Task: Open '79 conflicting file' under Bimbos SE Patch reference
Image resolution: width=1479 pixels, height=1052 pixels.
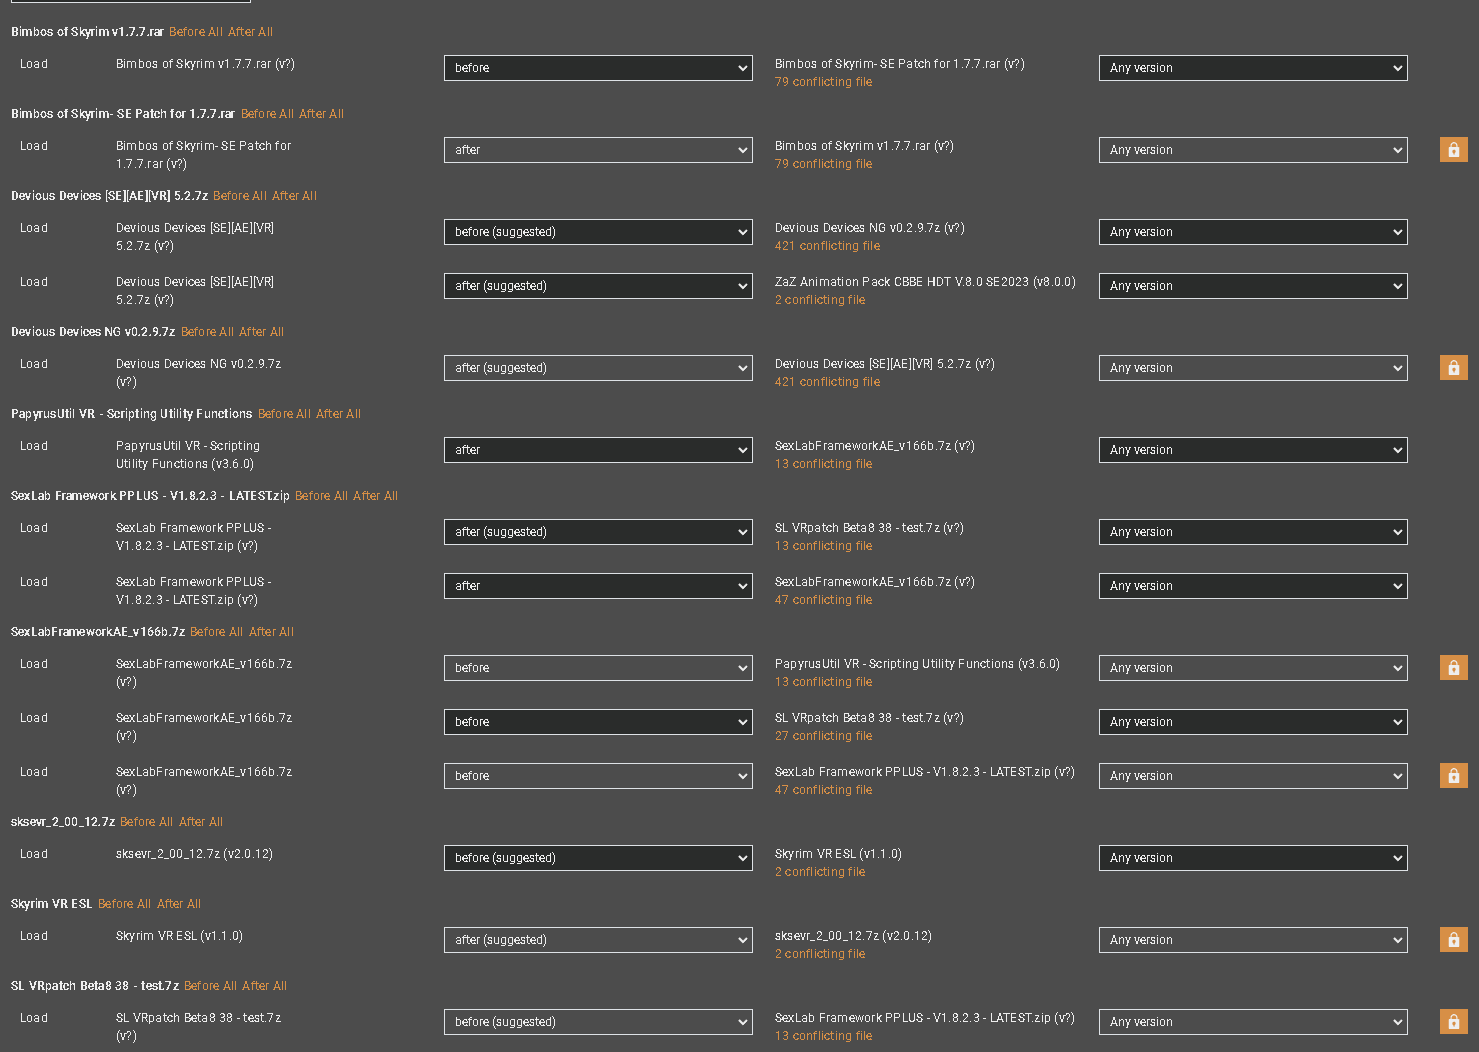Action: tap(823, 82)
